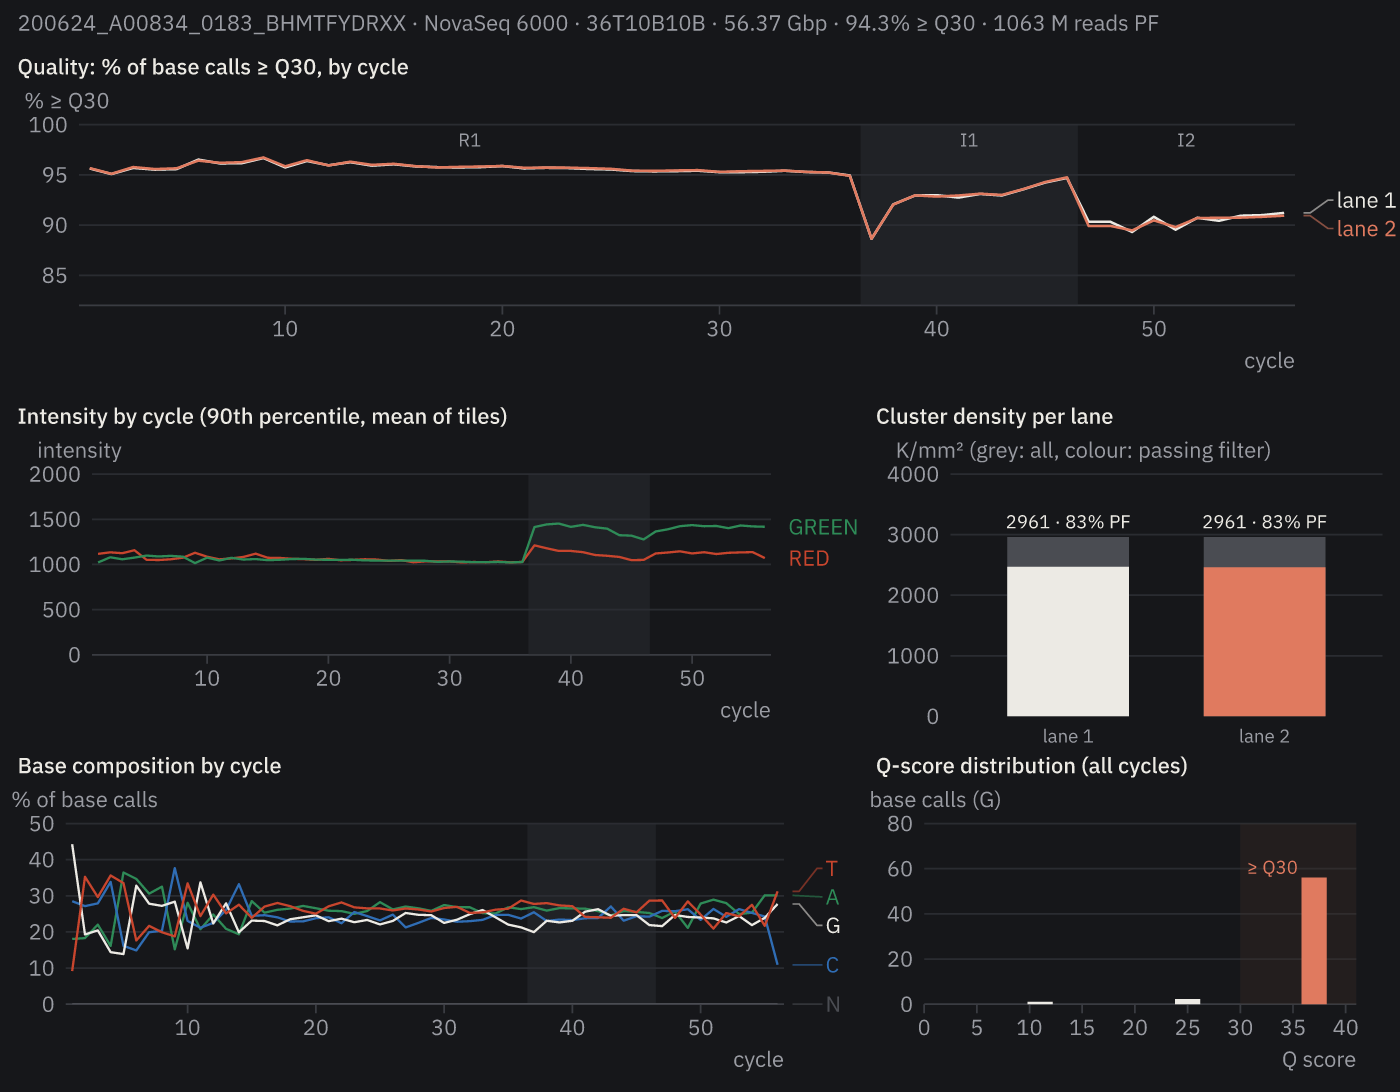Click the "2961 · 83% PF" label above the lane 1 bar
1400x1092 pixels.
click(1068, 522)
